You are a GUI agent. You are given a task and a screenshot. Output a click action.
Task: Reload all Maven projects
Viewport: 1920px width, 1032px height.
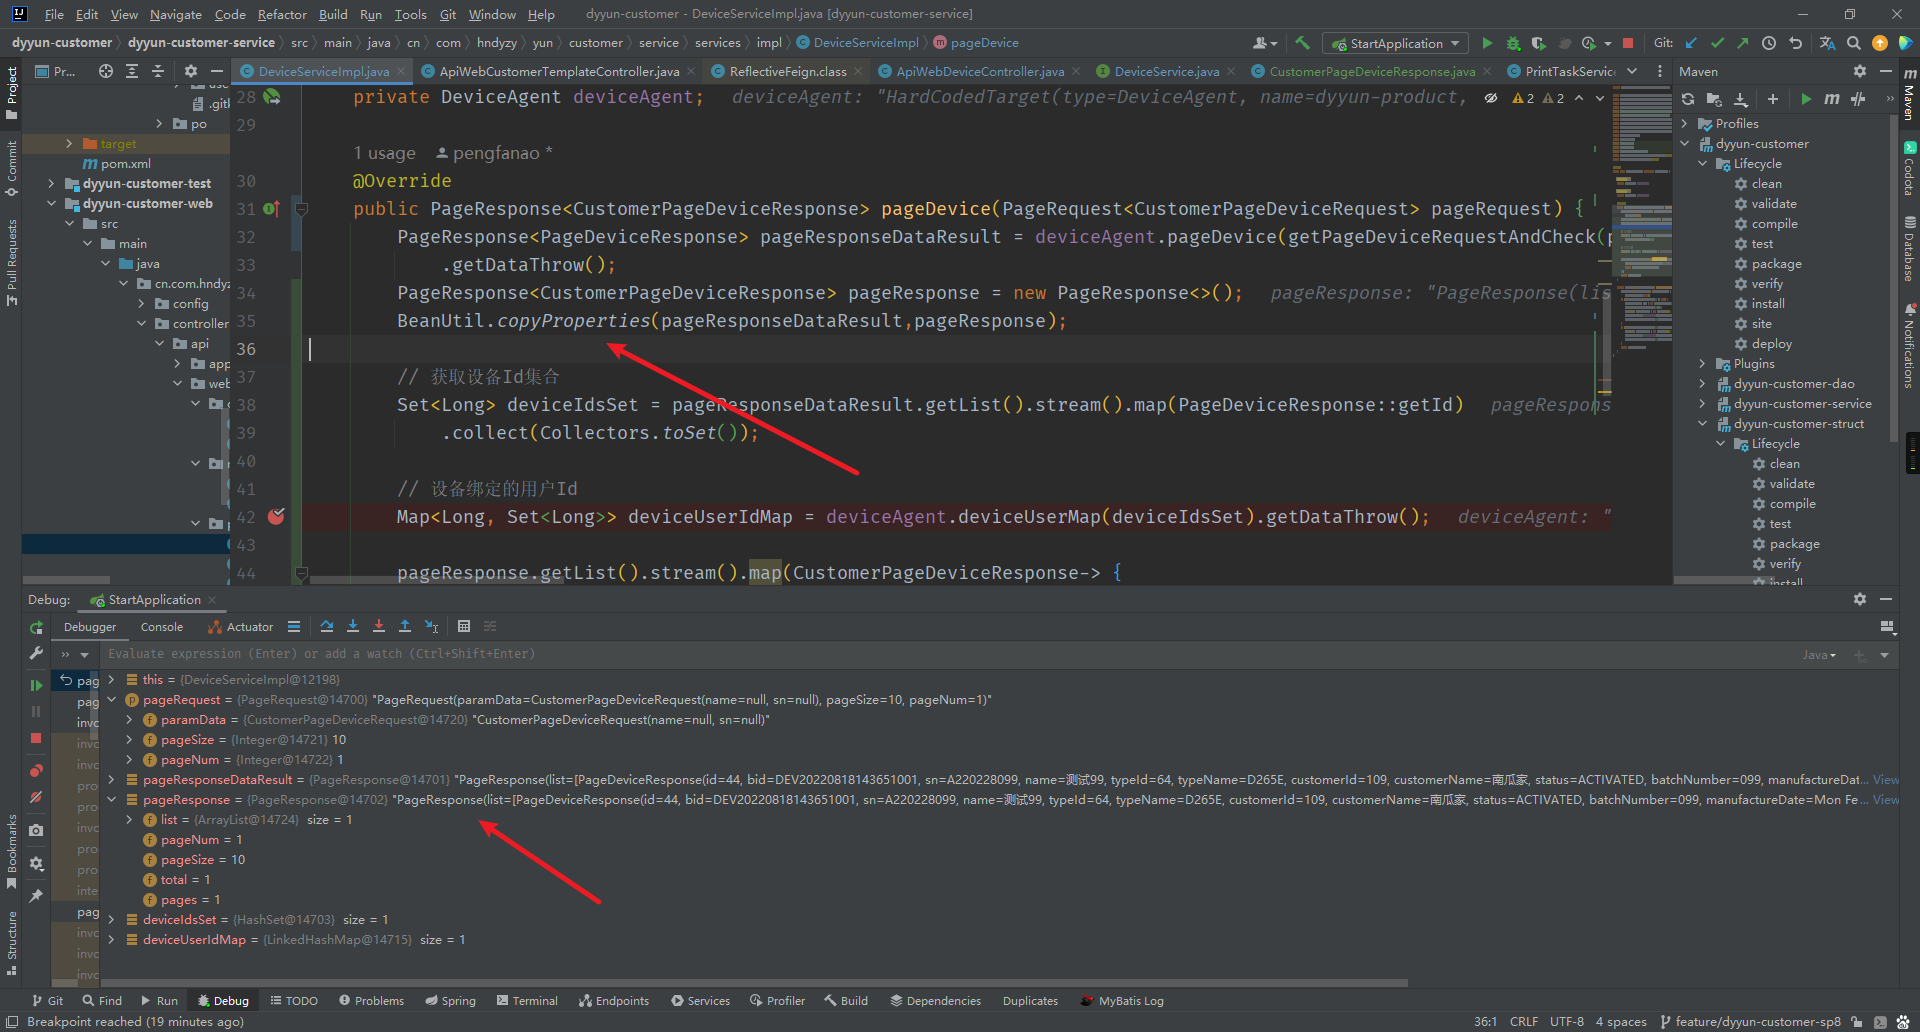click(x=1688, y=99)
